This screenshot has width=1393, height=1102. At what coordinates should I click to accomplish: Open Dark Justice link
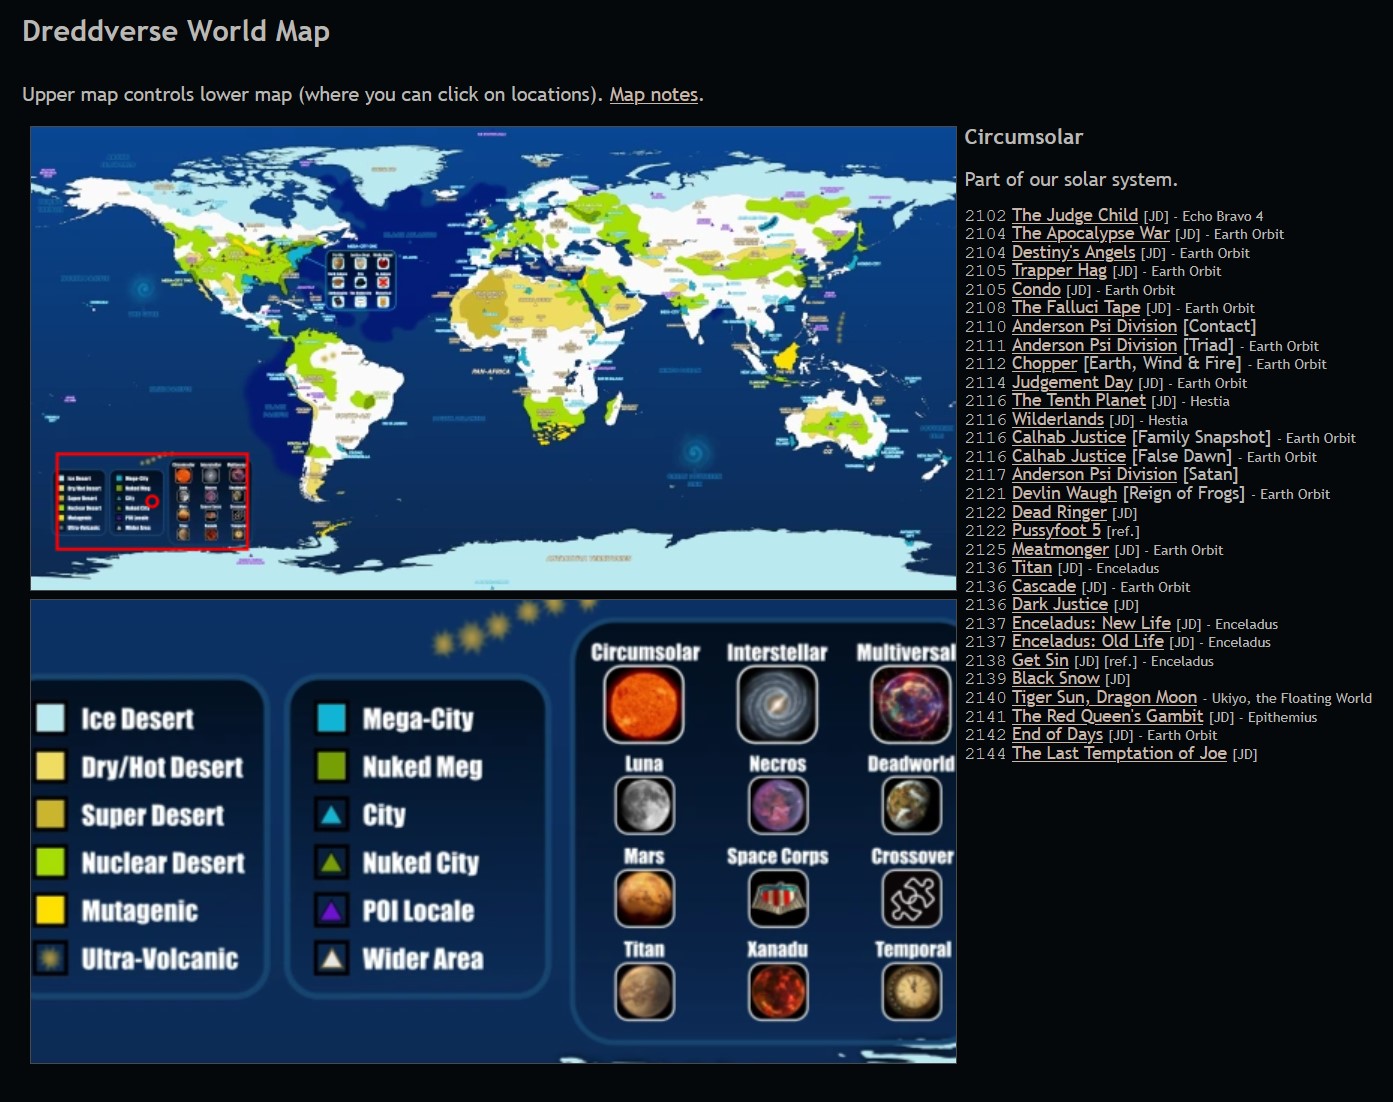click(1060, 605)
